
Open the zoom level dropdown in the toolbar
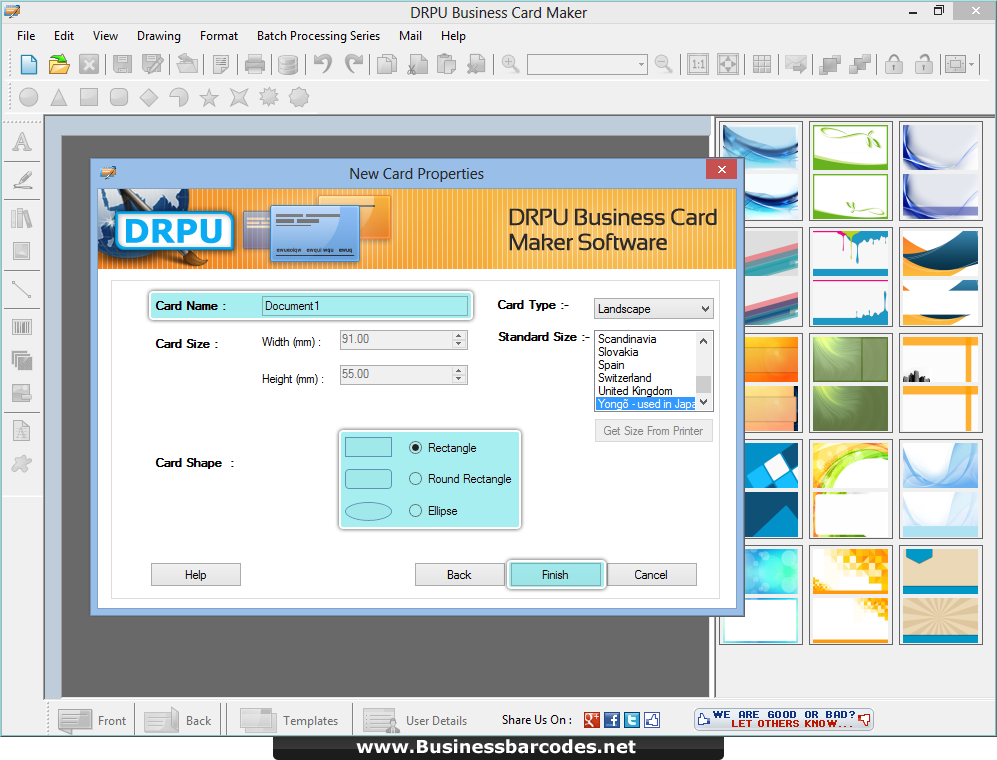[641, 64]
